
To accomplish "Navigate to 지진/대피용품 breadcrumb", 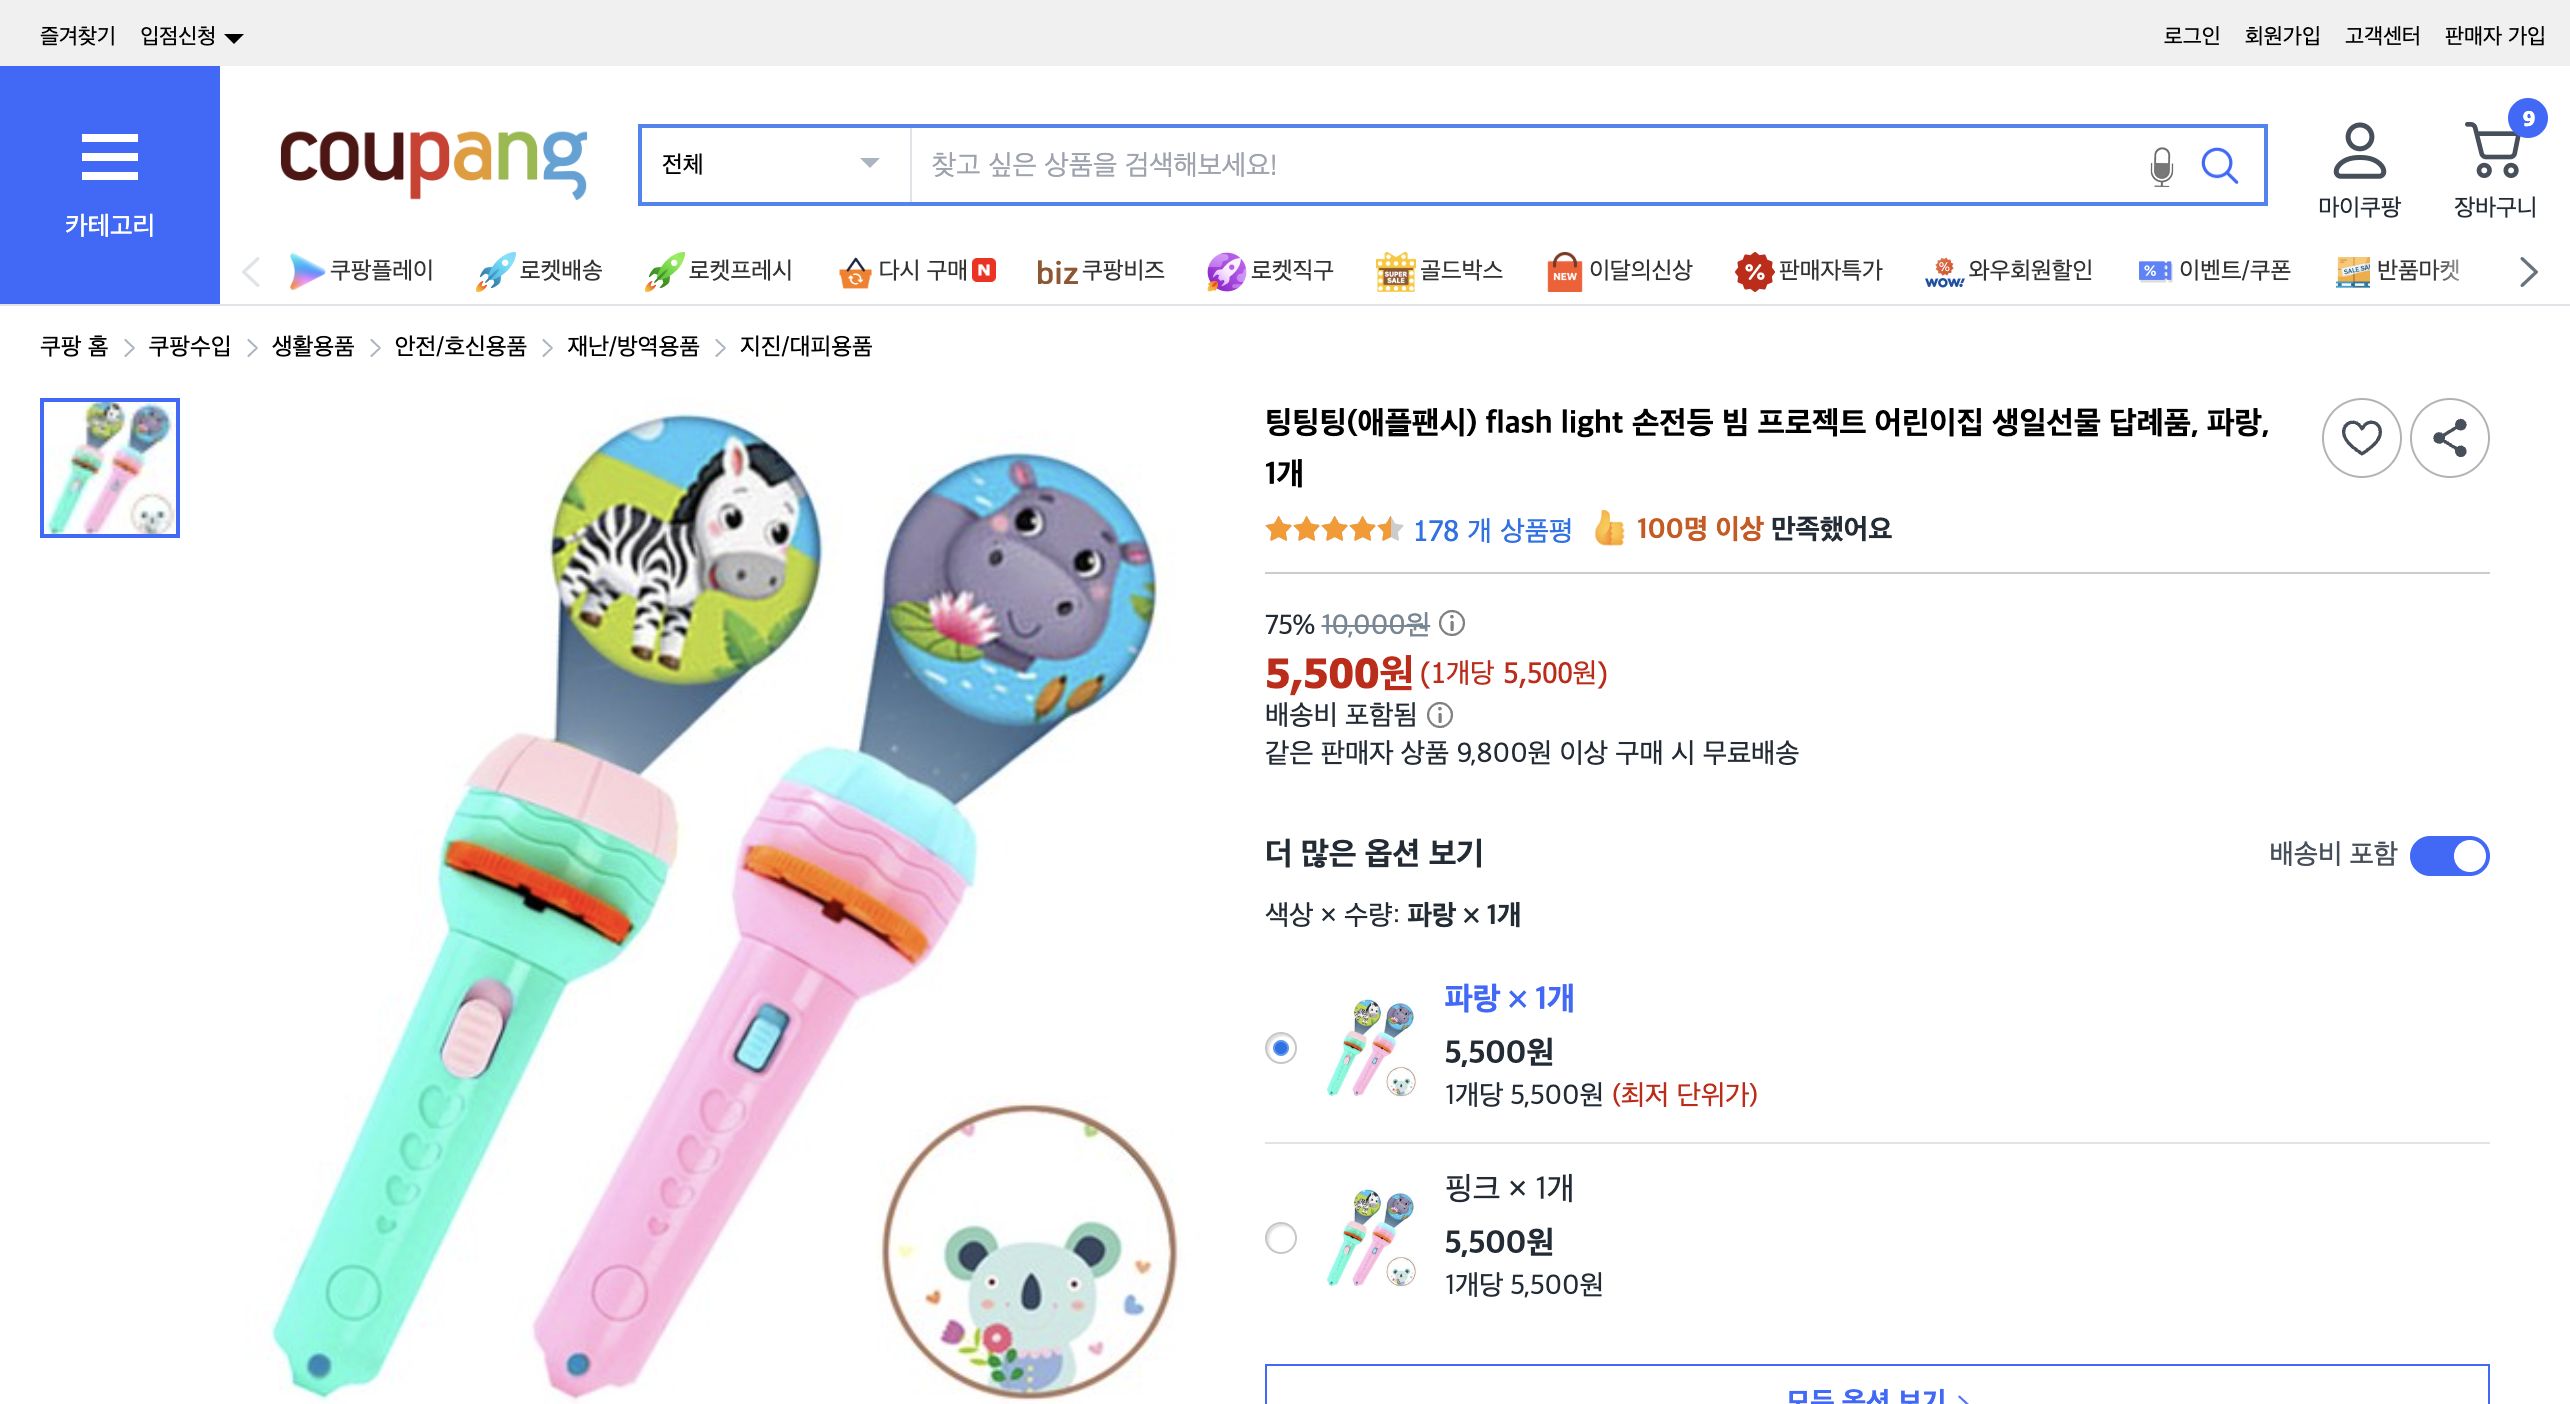I will [806, 347].
